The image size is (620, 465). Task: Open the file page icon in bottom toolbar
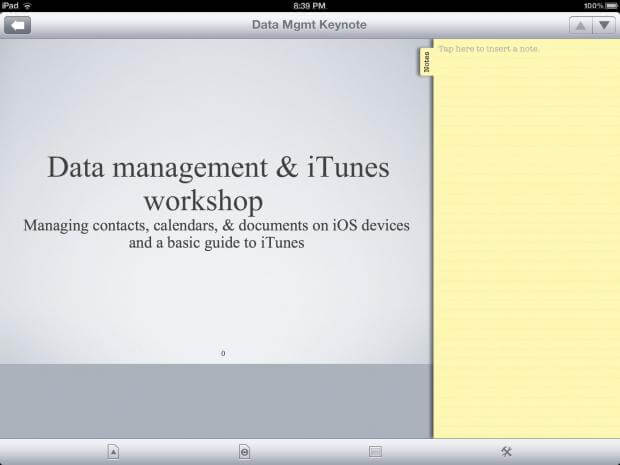tap(113, 452)
